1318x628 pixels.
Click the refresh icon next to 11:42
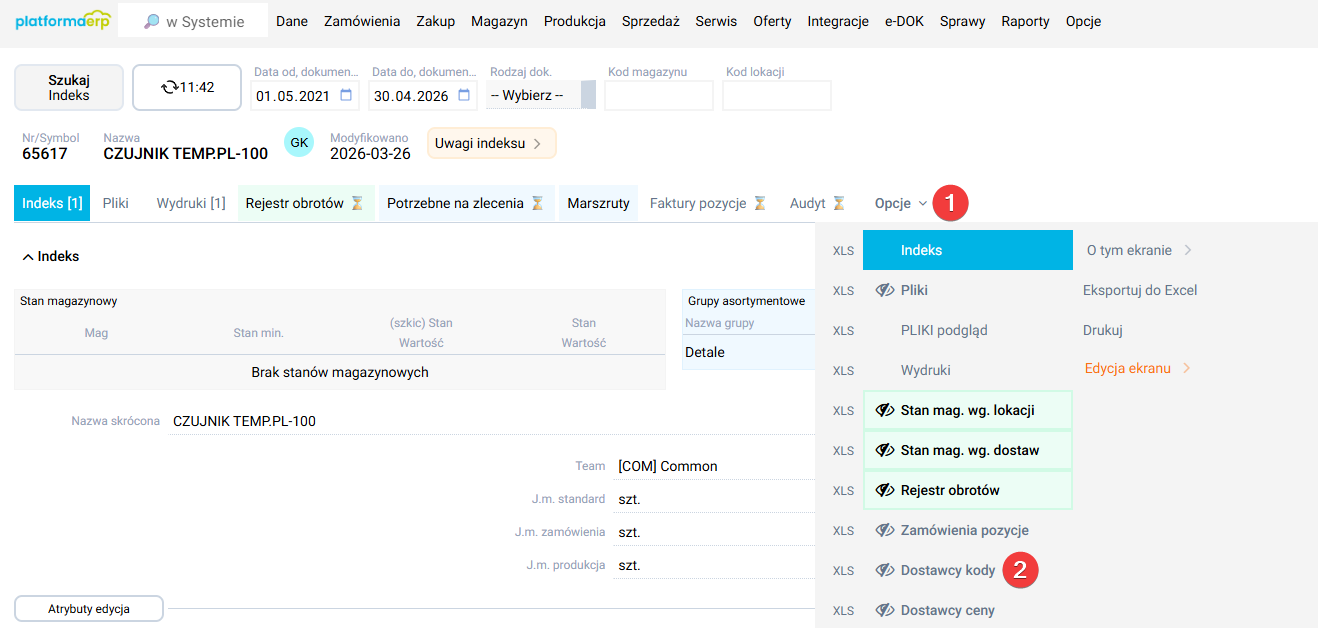(168, 87)
